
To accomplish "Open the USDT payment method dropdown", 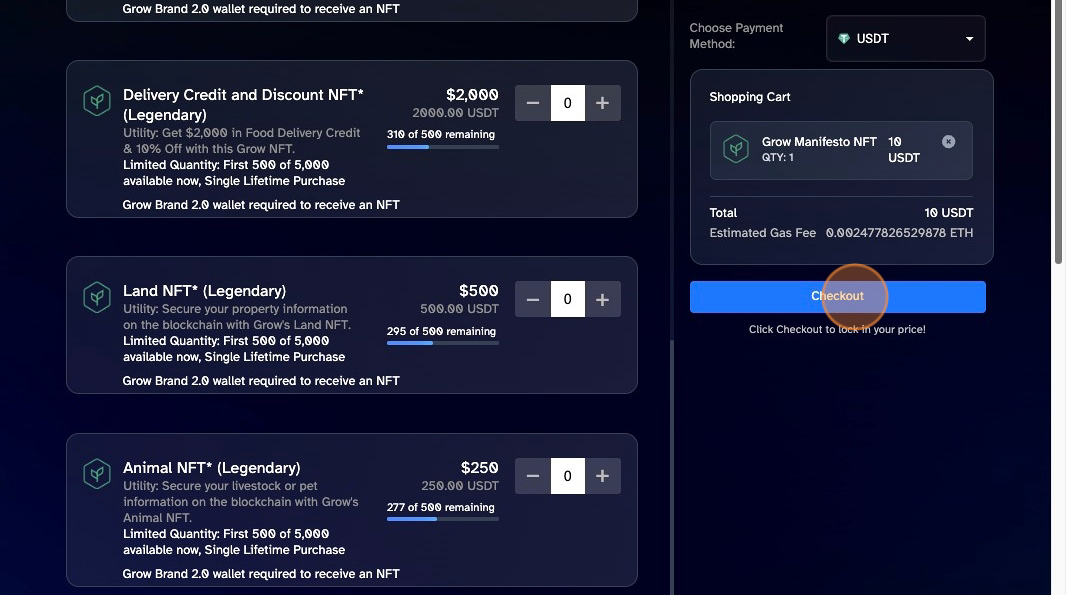I will tap(906, 39).
